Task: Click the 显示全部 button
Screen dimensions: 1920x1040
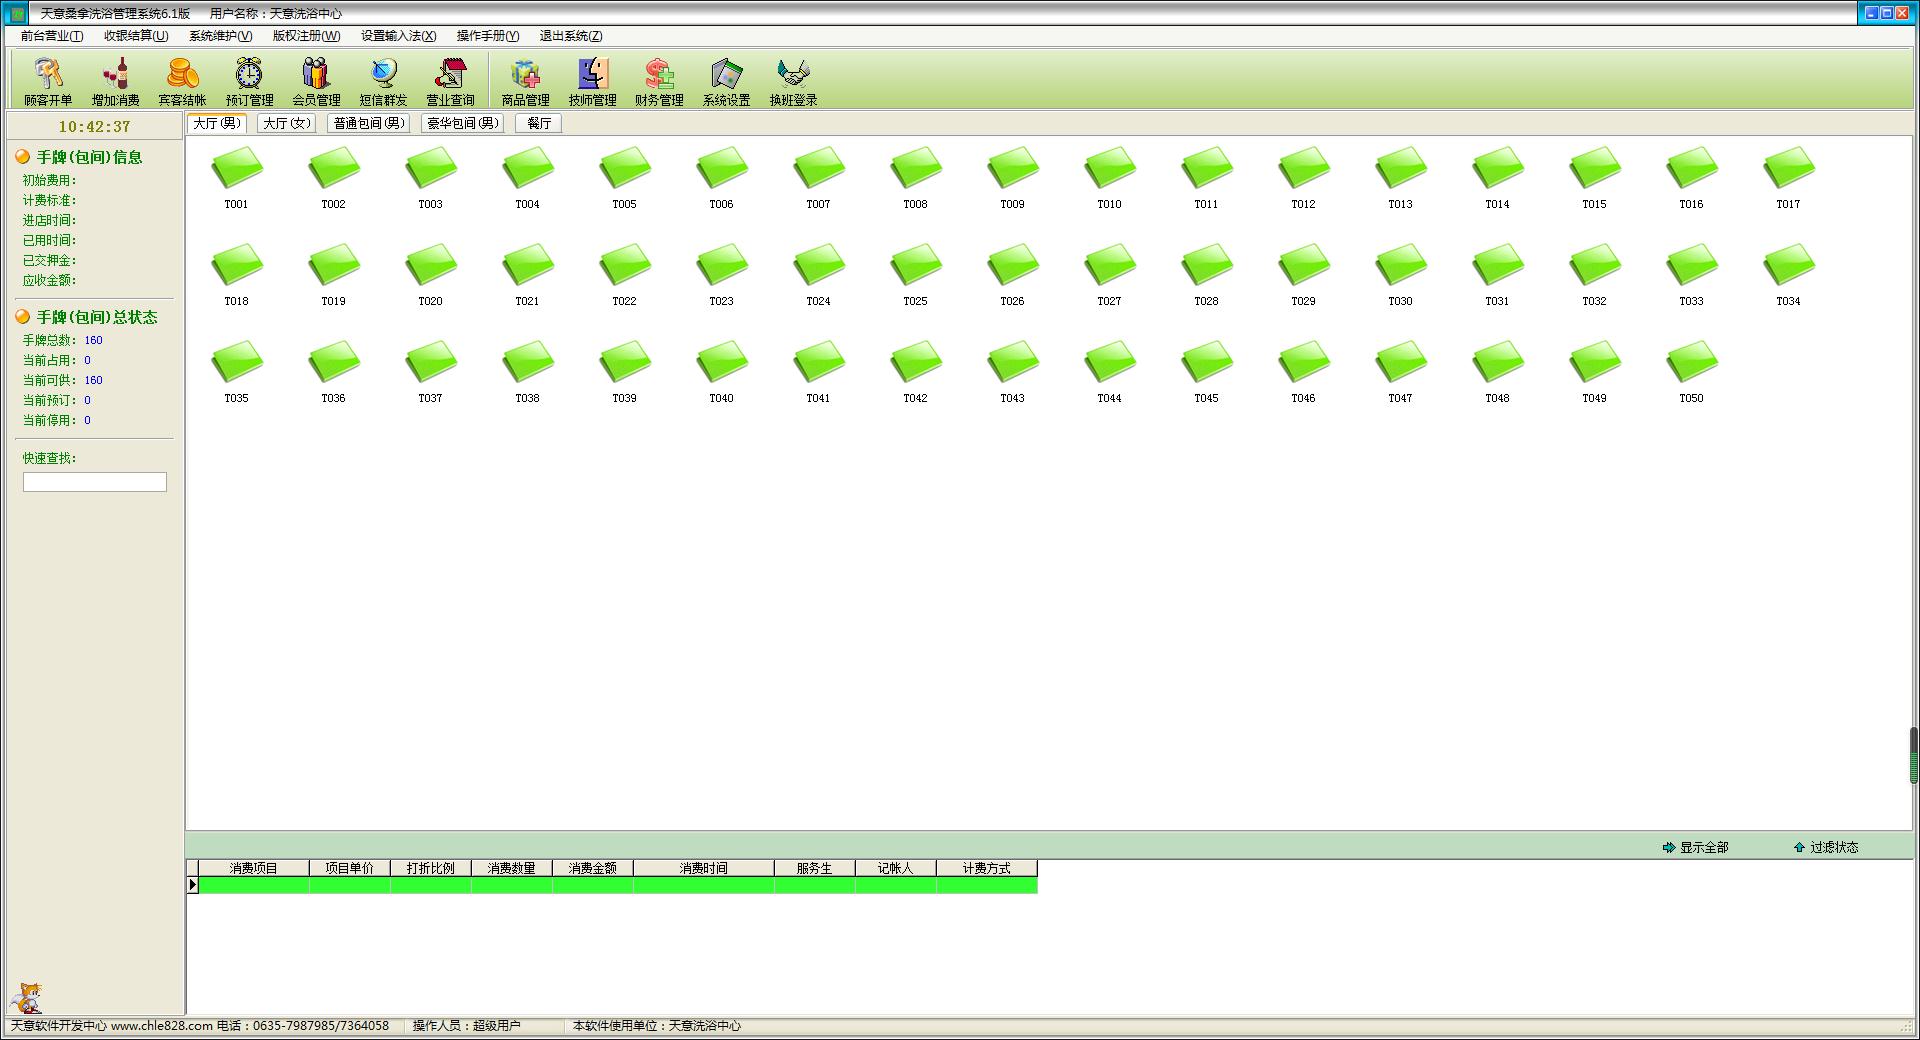Action: tap(1695, 847)
